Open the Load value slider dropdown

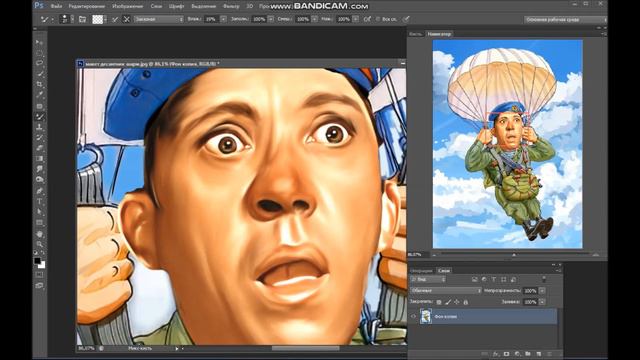271,19
